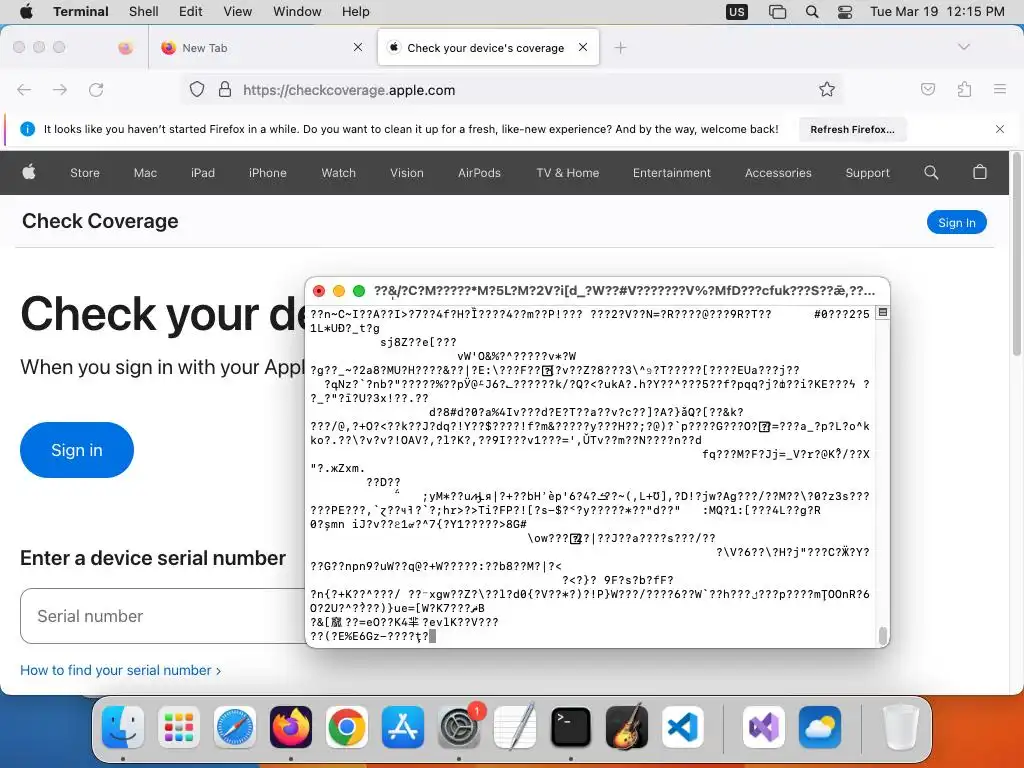Open the AirPods nav item
Viewport: 1024px width, 768px height.
[x=479, y=173]
